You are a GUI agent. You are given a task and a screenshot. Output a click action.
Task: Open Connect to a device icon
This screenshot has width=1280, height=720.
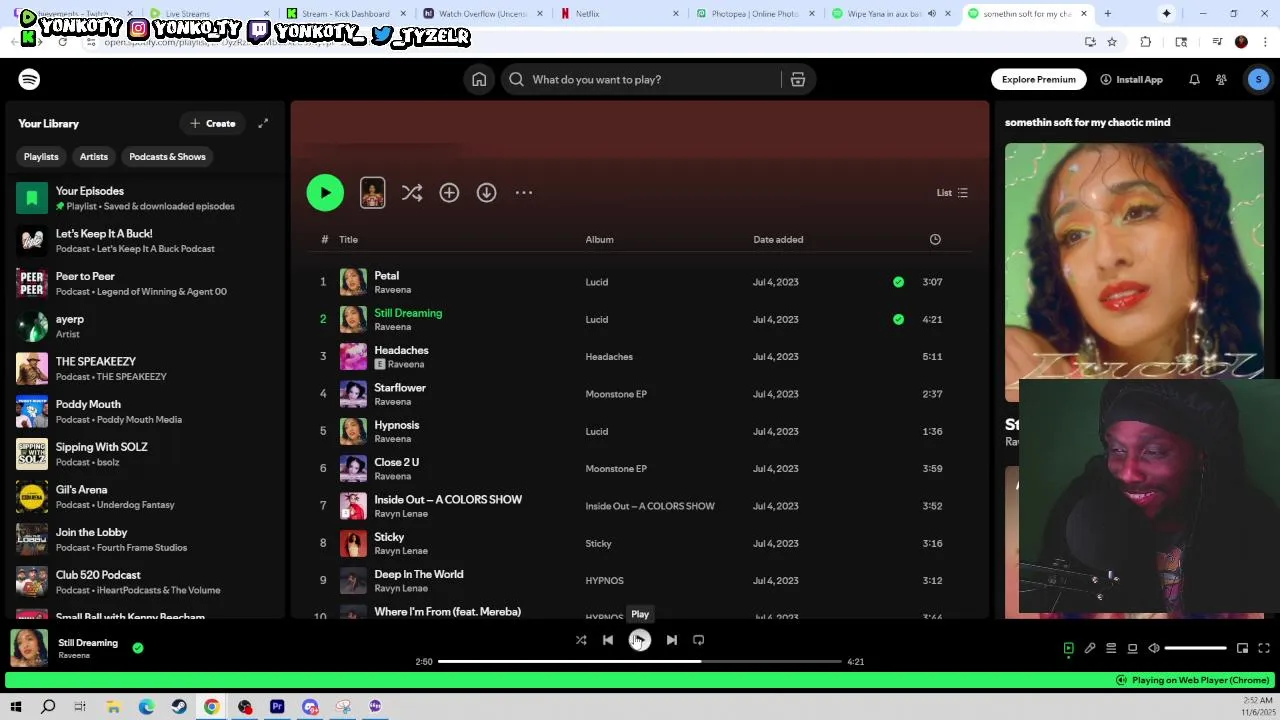coord(1132,648)
